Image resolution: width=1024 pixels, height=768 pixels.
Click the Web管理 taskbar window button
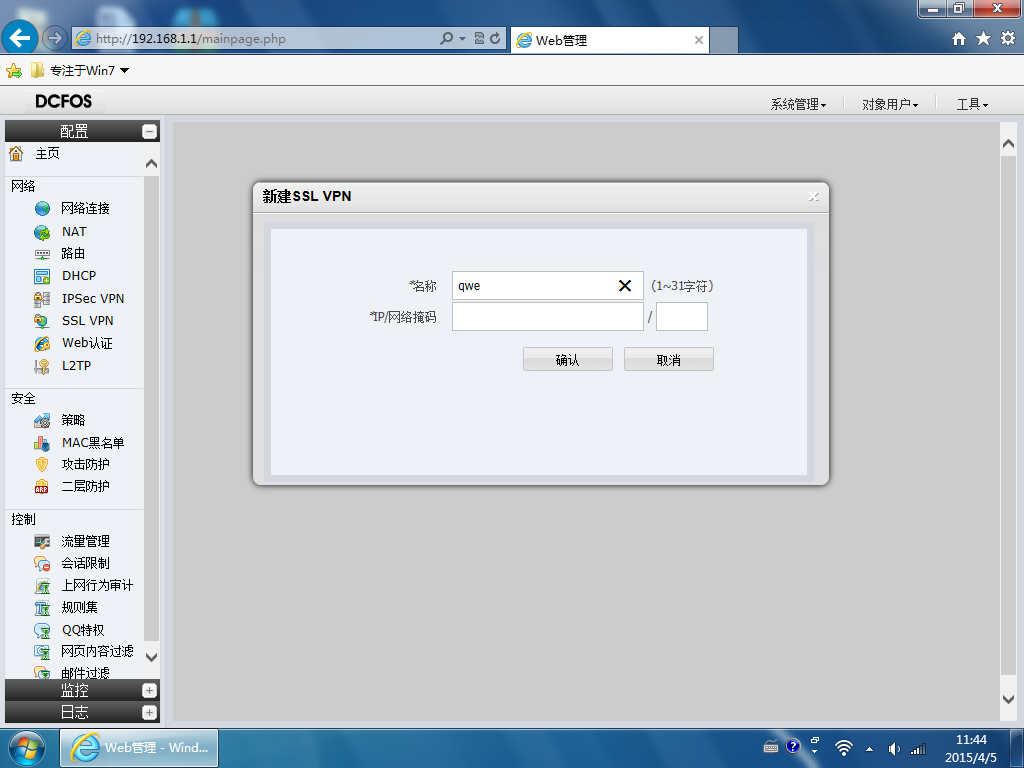[139, 748]
